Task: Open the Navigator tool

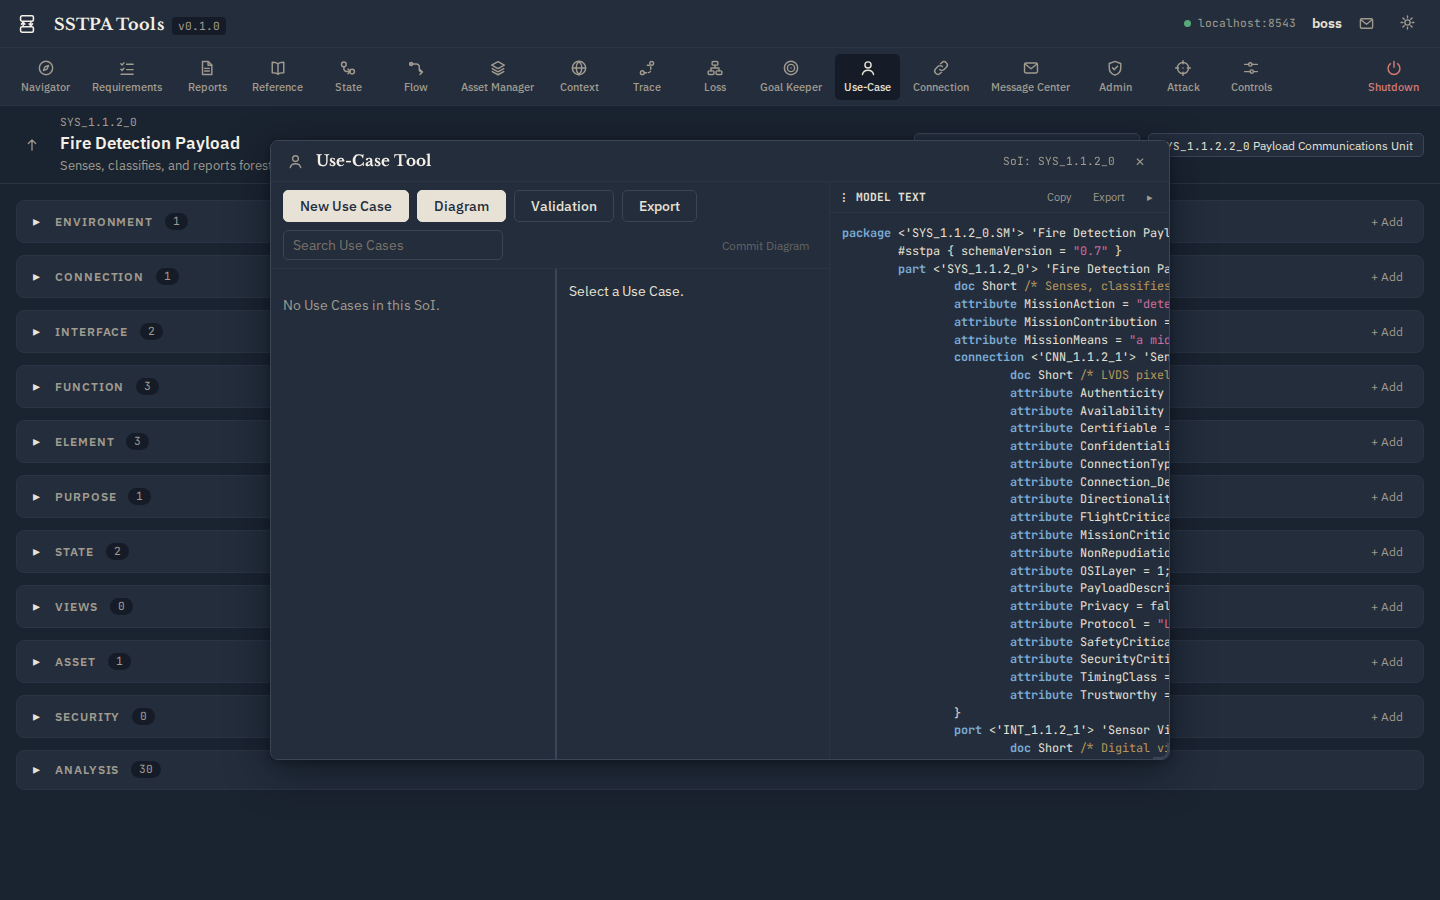Action: point(46,77)
